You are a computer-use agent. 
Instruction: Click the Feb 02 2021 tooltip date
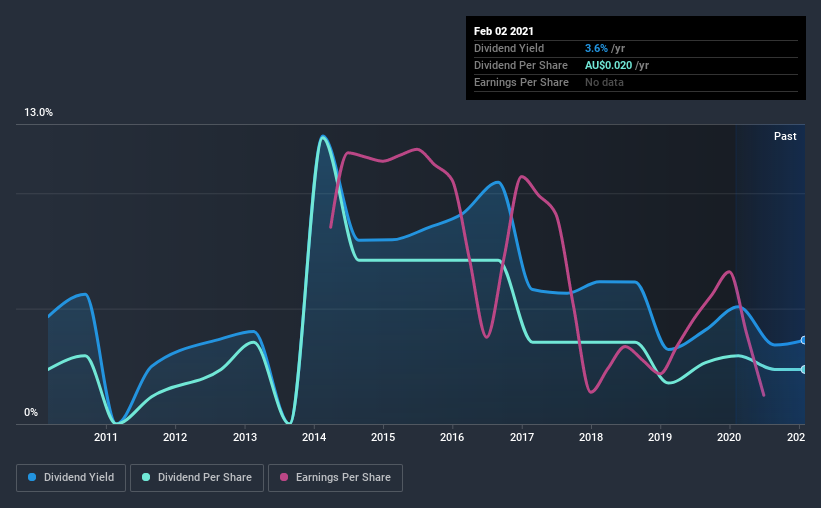(504, 31)
